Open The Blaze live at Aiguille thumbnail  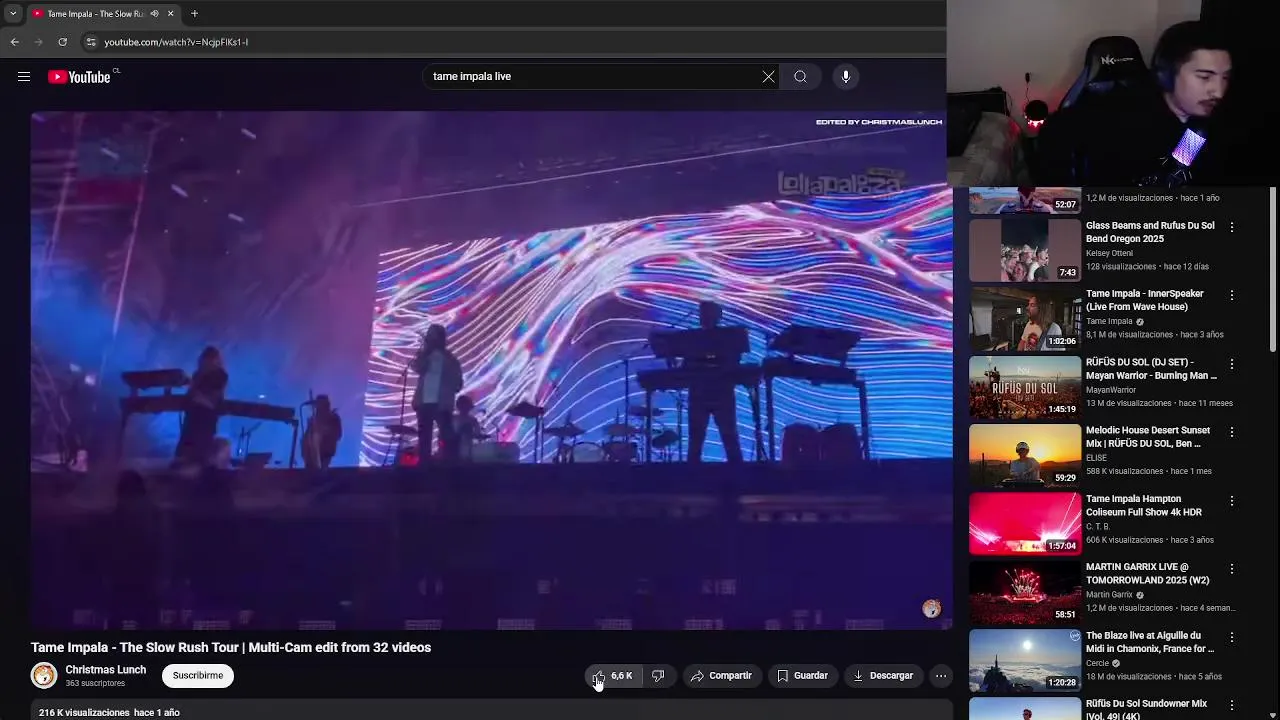(x=1025, y=660)
